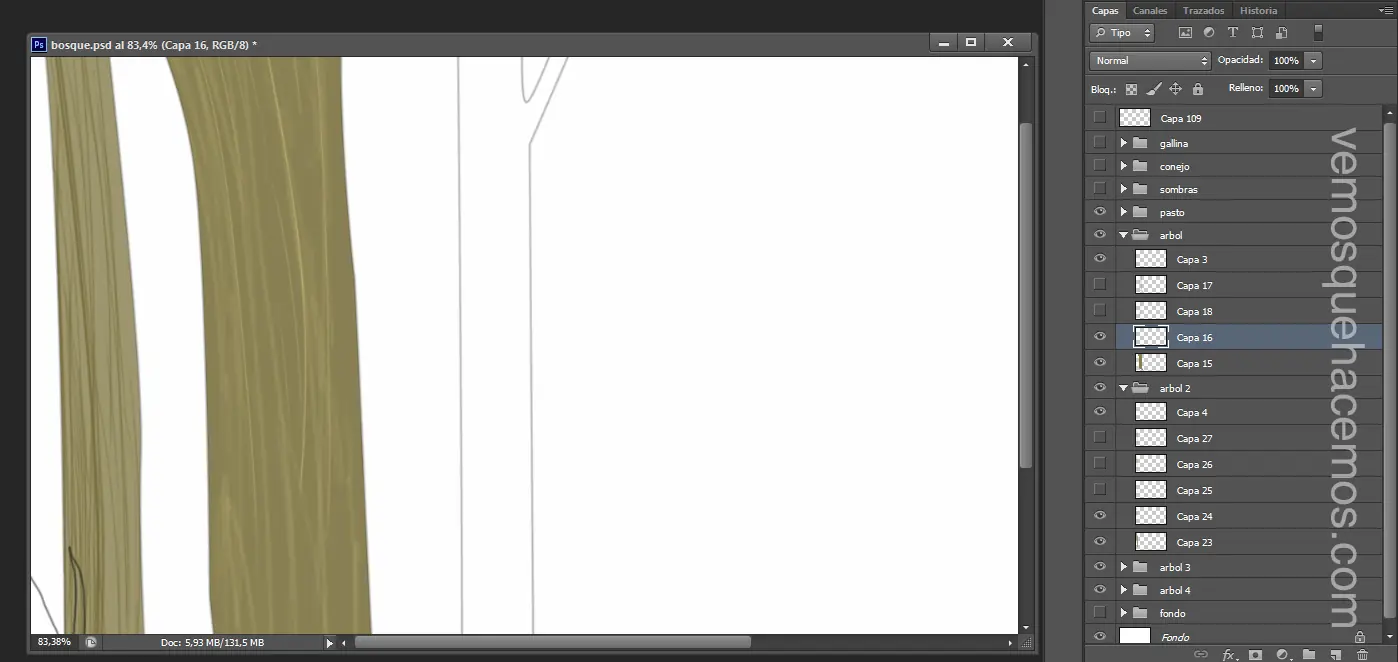
Task: Expand the arbol 3 group
Action: coord(1124,567)
